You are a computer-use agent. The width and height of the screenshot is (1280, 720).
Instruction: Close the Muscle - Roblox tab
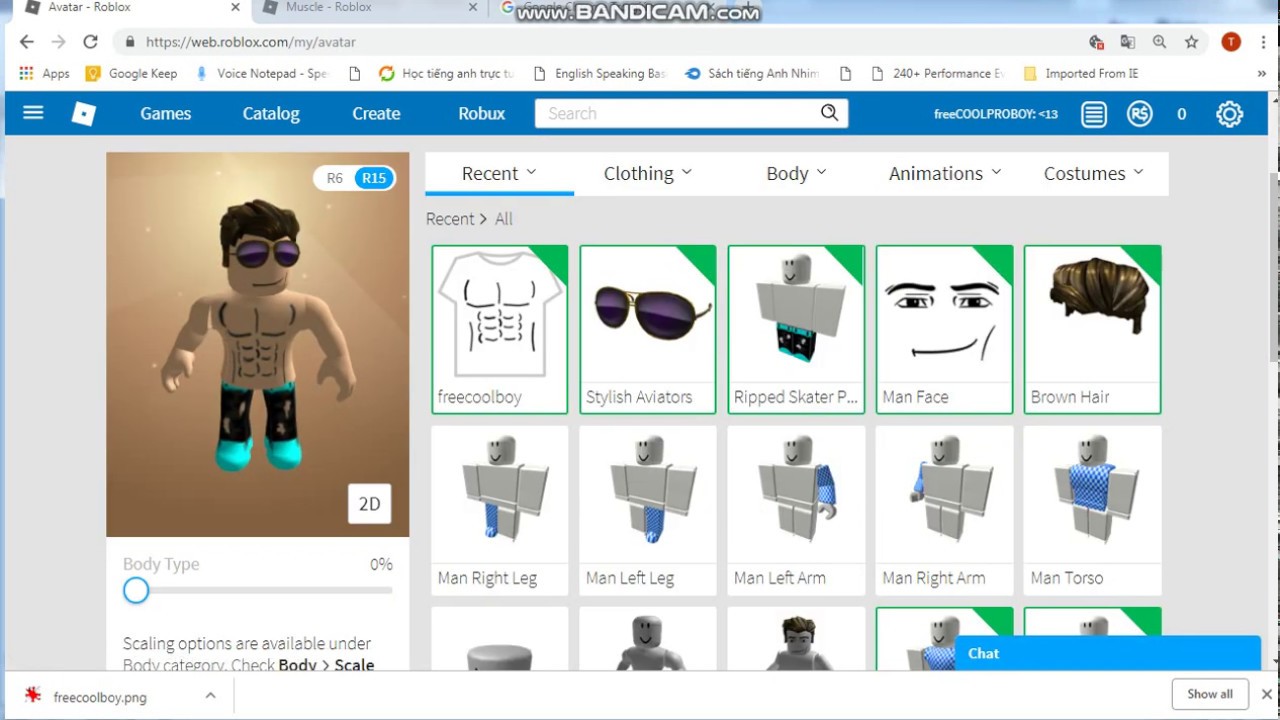473,8
